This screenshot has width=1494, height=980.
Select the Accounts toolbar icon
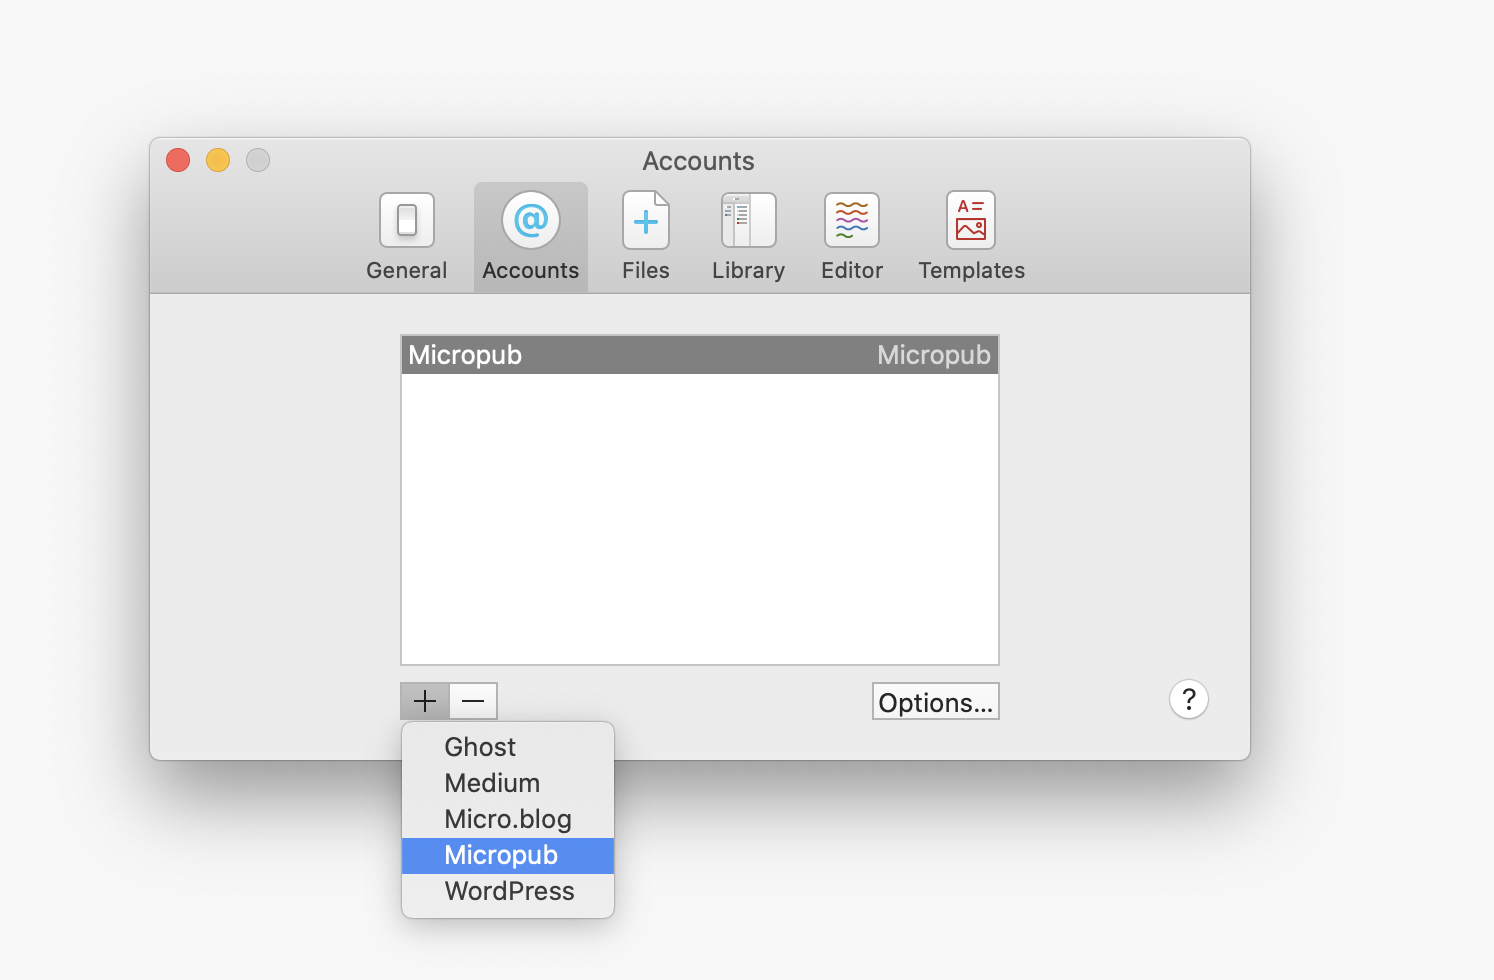[530, 237]
